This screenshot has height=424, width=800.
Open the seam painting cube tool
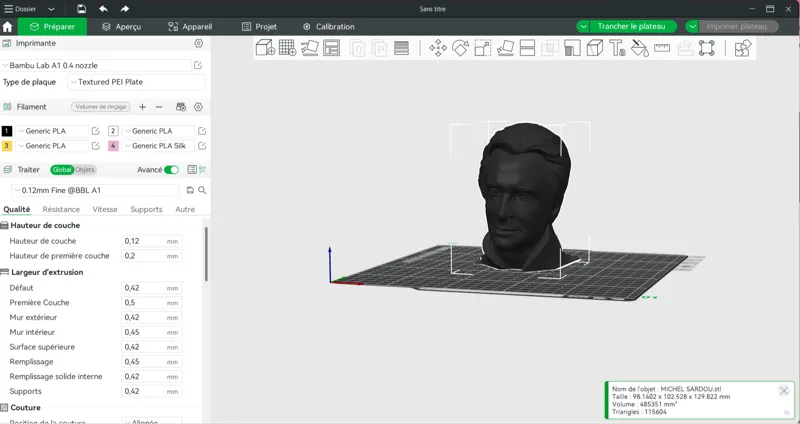click(x=594, y=48)
